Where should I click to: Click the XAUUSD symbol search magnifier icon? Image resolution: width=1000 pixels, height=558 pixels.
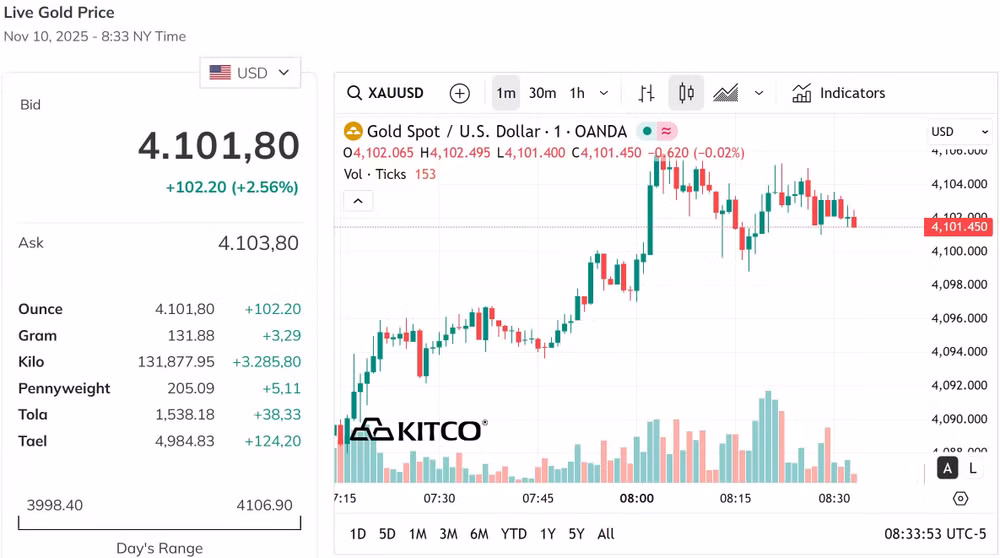click(x=354, y=93)
